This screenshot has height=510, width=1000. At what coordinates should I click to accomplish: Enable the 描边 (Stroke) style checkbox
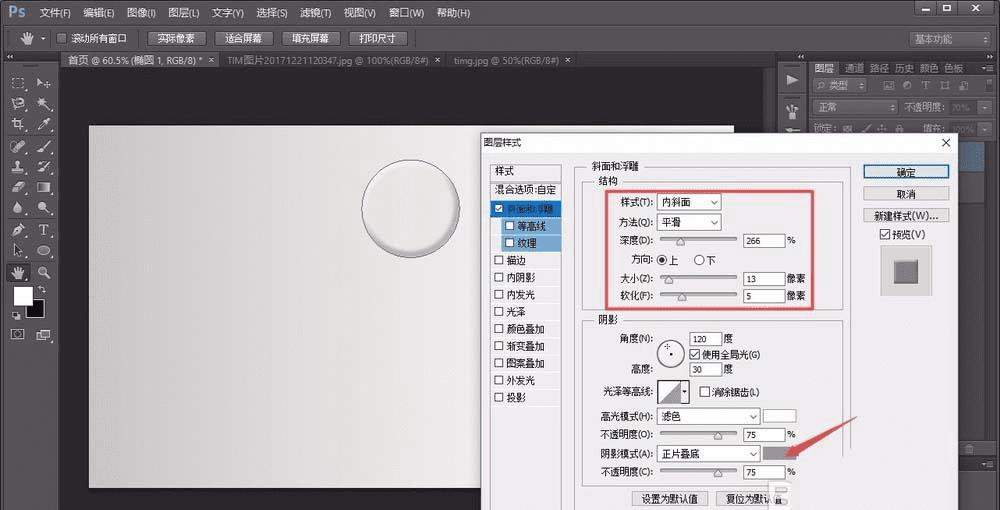[499, 260]
